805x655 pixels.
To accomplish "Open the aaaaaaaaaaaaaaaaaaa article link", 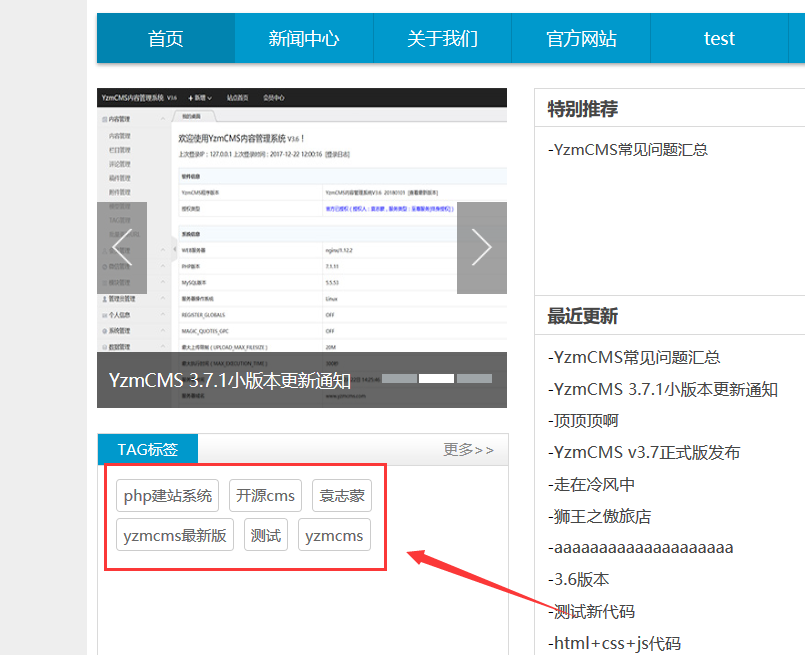I will (640, 548).
